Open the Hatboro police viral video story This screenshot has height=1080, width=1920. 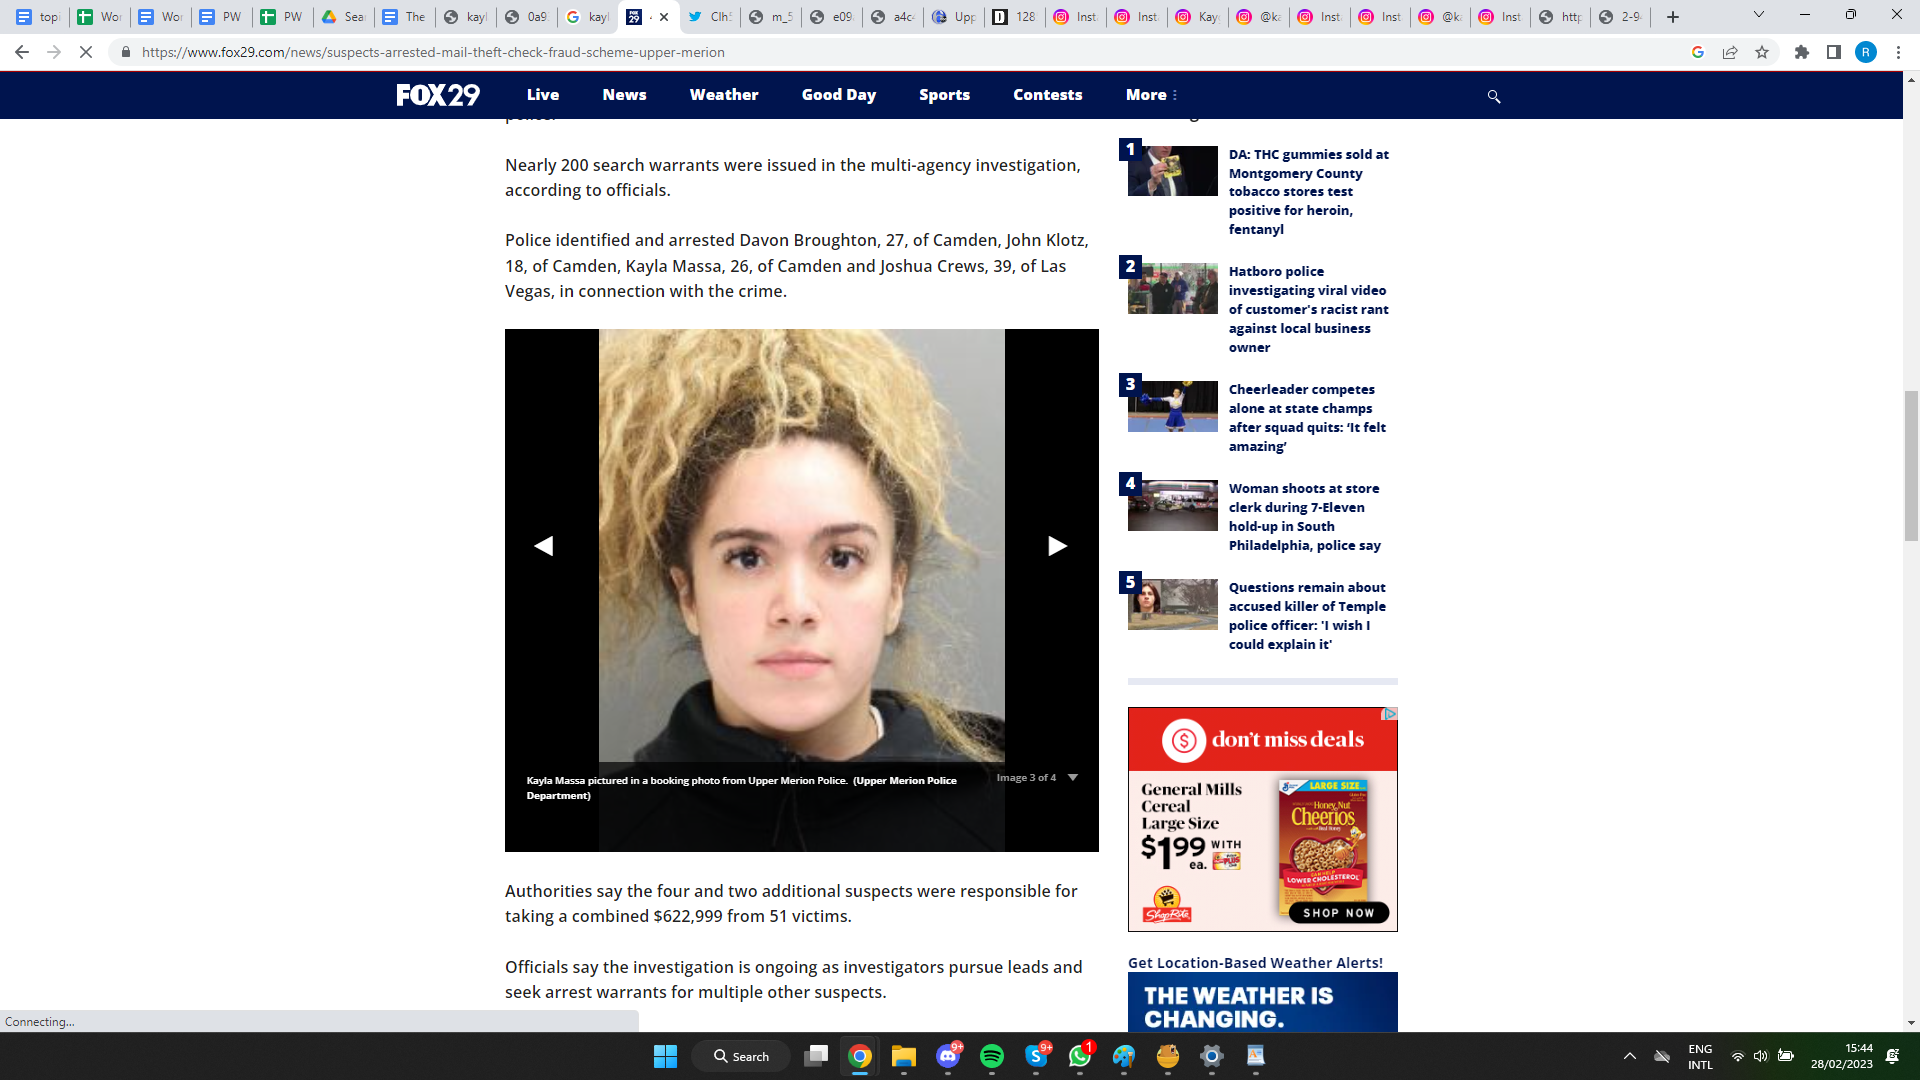(x=1309, y=309)
